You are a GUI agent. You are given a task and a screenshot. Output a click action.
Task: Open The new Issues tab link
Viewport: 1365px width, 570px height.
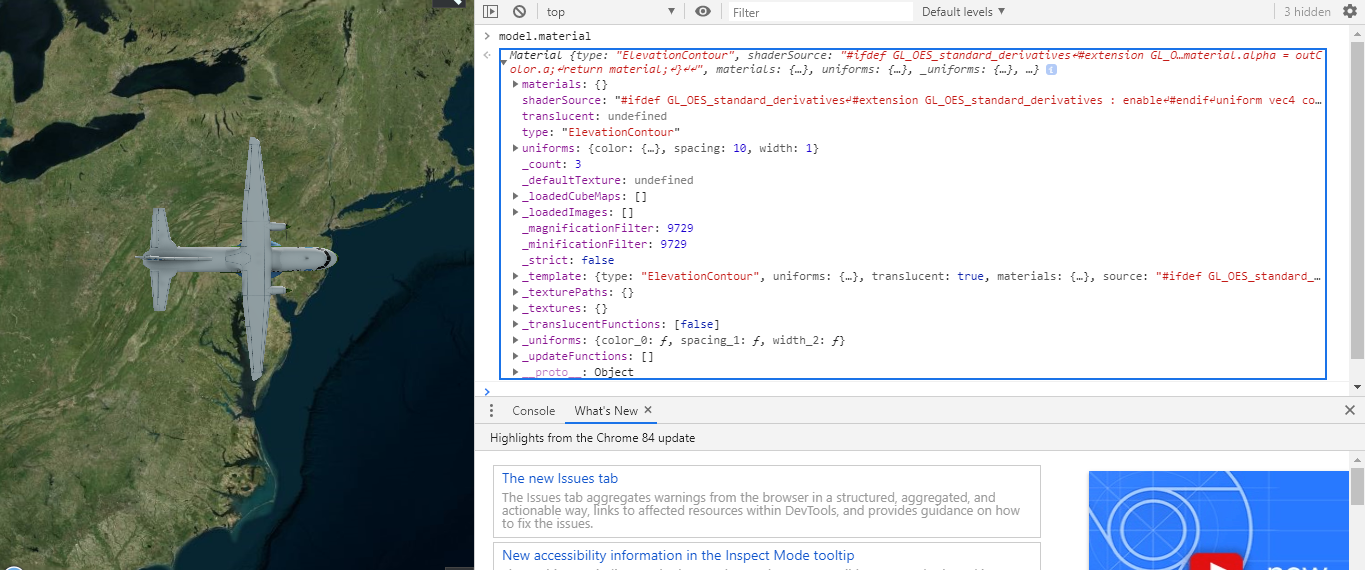tap(560, 478)
